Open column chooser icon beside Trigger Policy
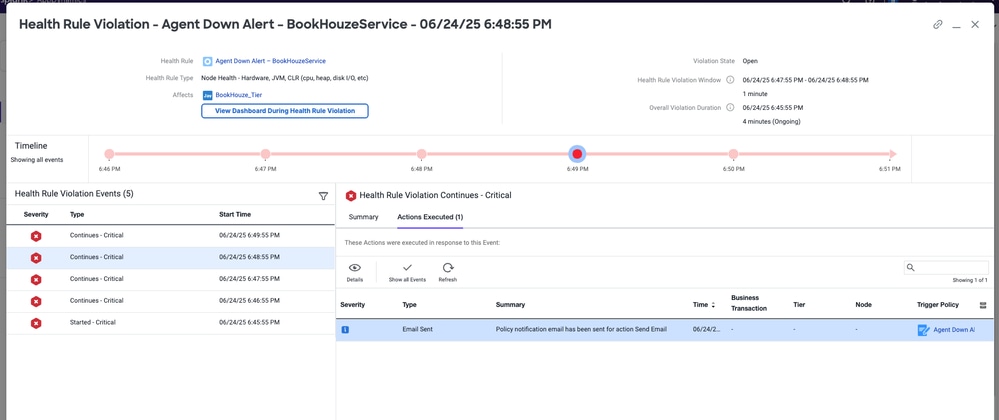The width and height of the screenshot is (999, 420). (x=982, y=305)
